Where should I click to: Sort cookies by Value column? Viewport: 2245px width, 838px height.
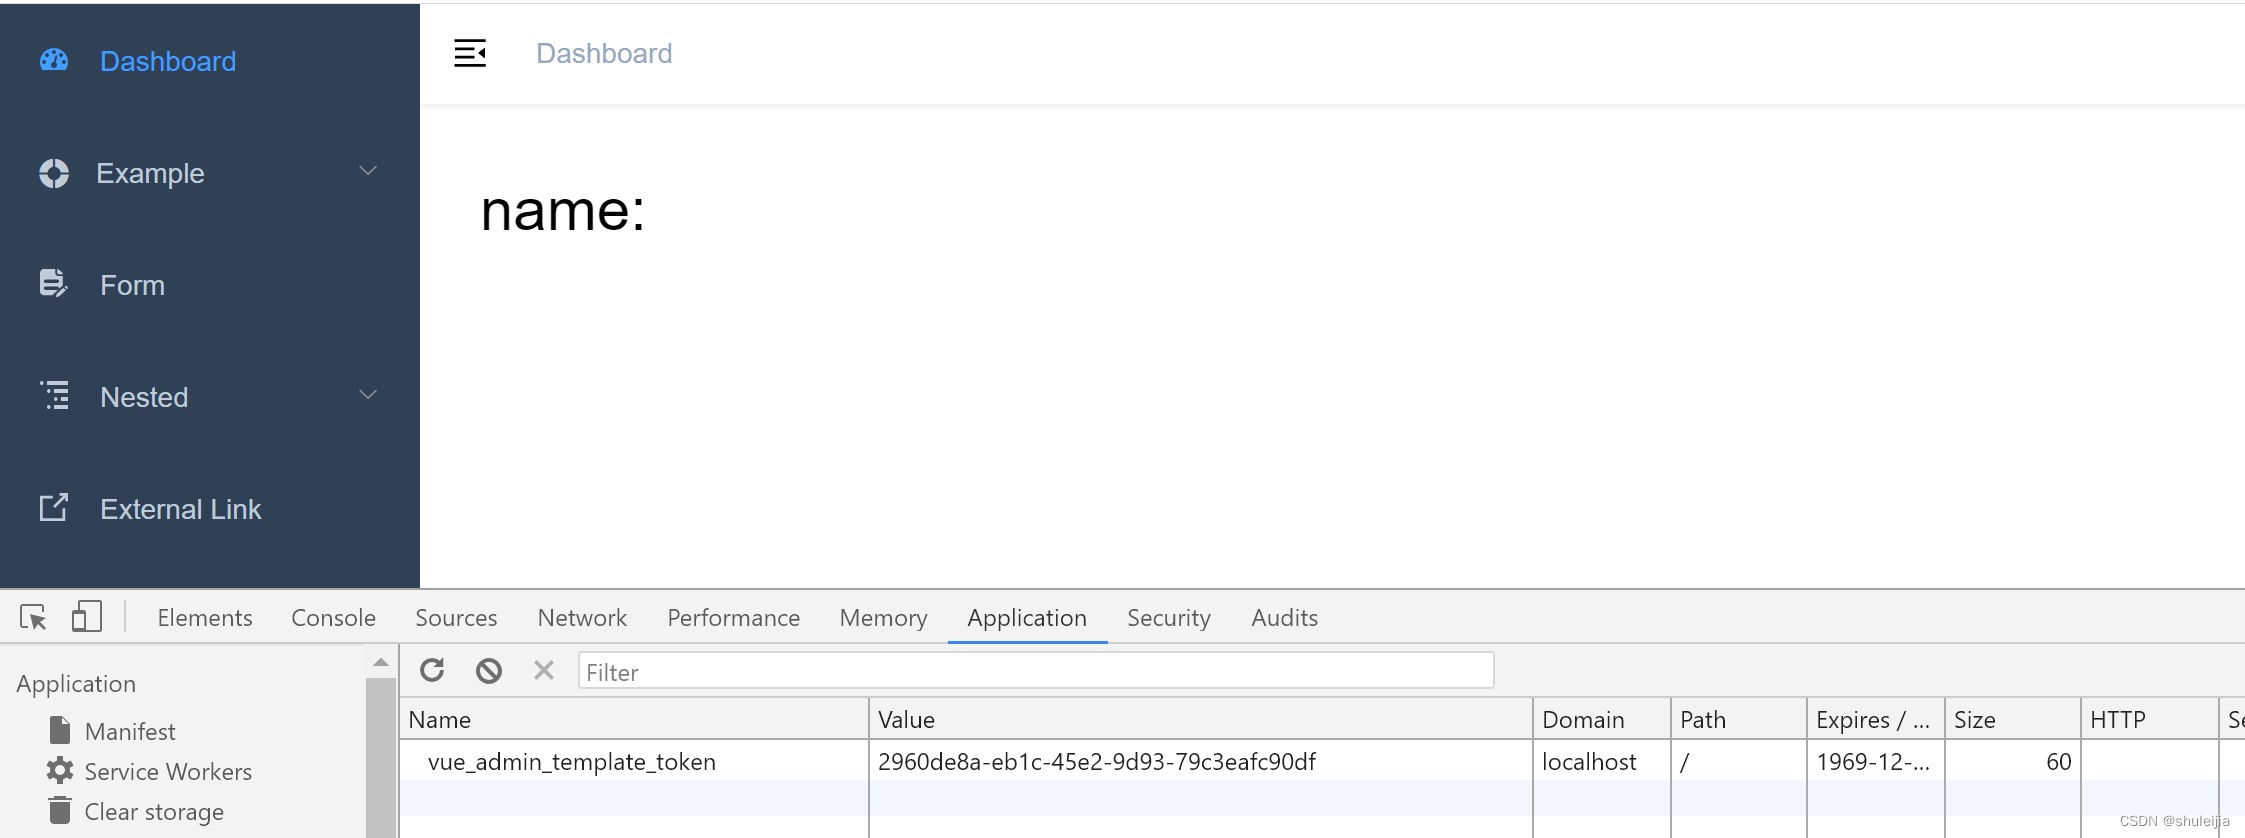[x=1200, y=719]
